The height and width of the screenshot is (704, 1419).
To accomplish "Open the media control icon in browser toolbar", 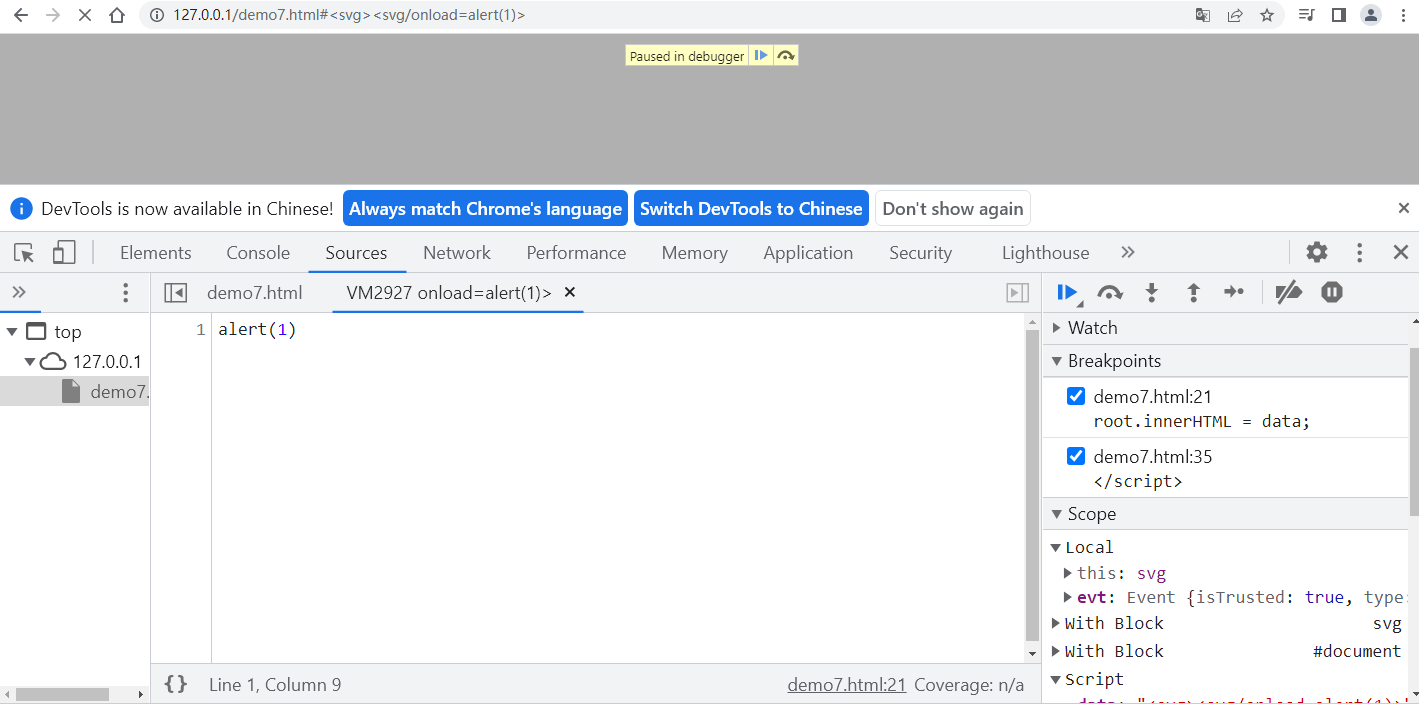I will tap(1306, 15).
